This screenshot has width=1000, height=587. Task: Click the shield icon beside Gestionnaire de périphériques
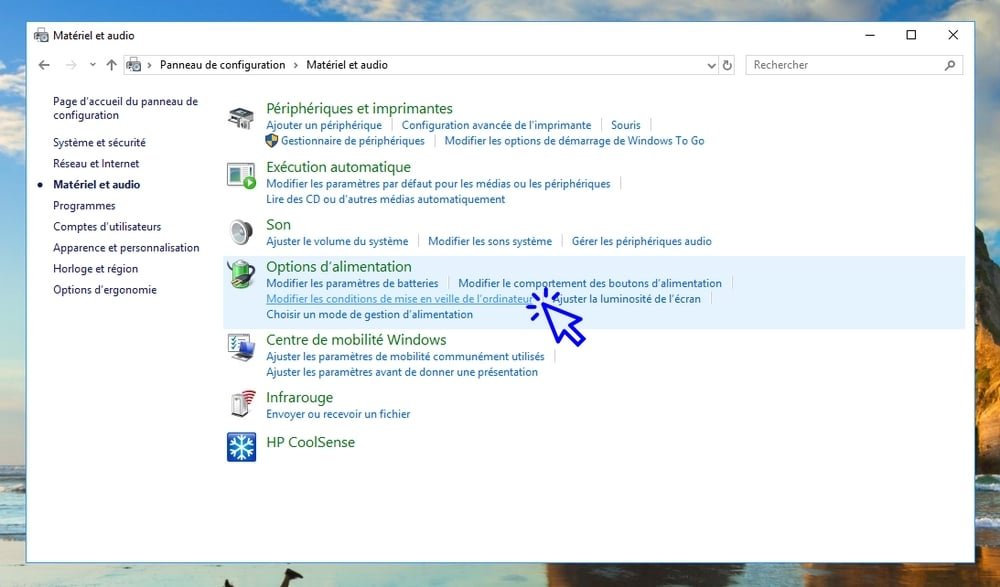pos(272,140)
